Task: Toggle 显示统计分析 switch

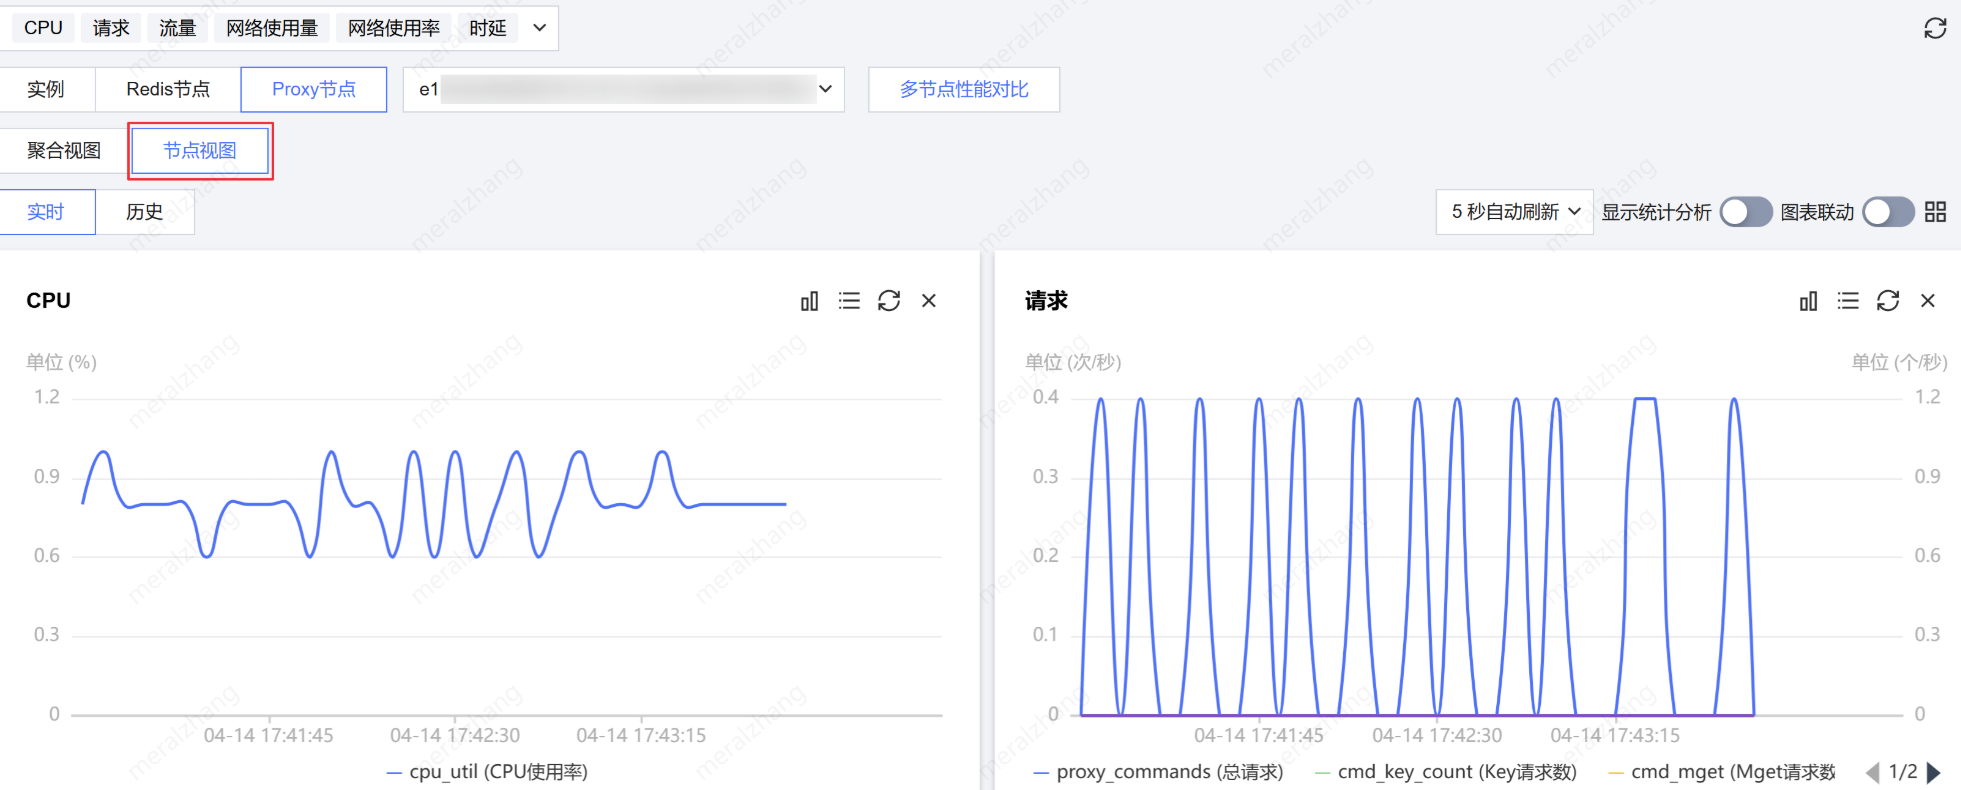Action: (x=1746, y=212)
